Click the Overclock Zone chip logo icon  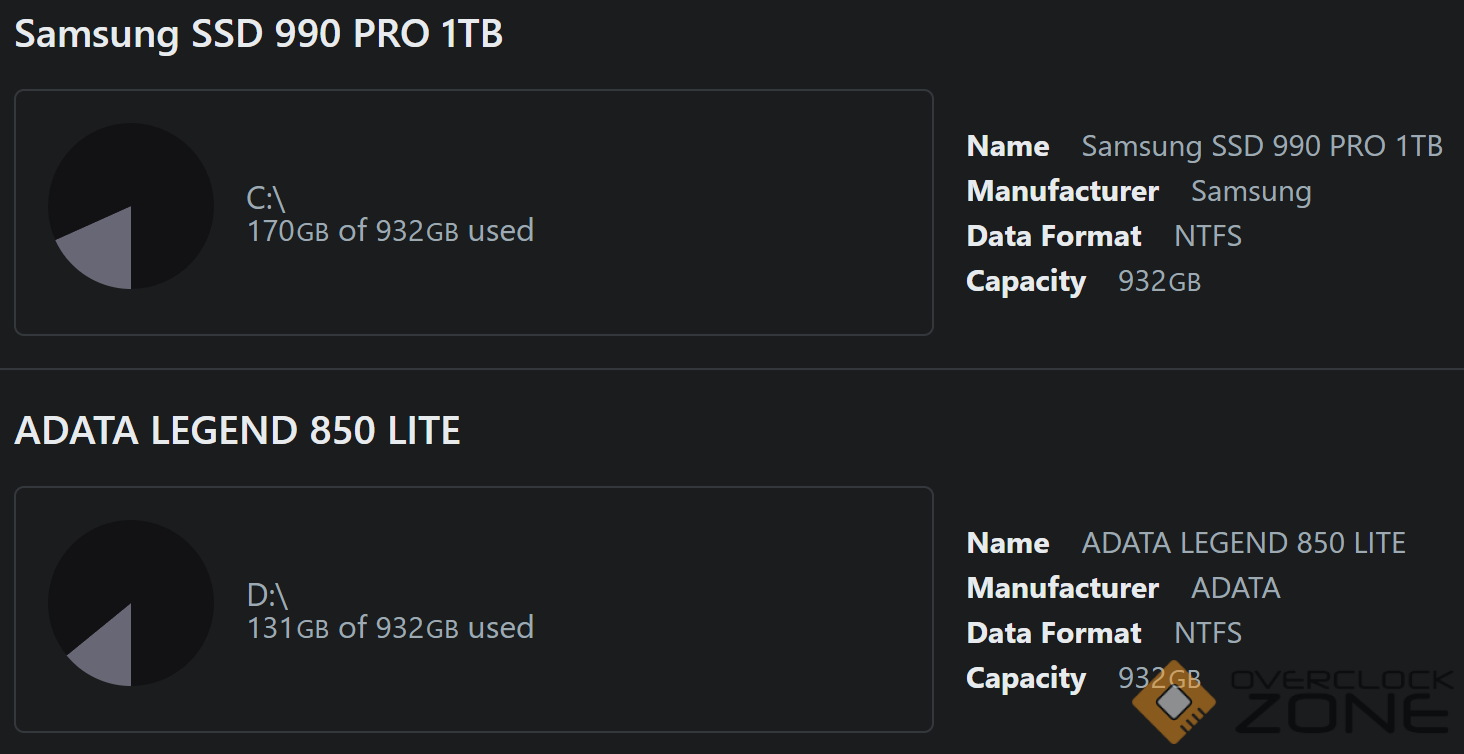(x=1173, y=702)
